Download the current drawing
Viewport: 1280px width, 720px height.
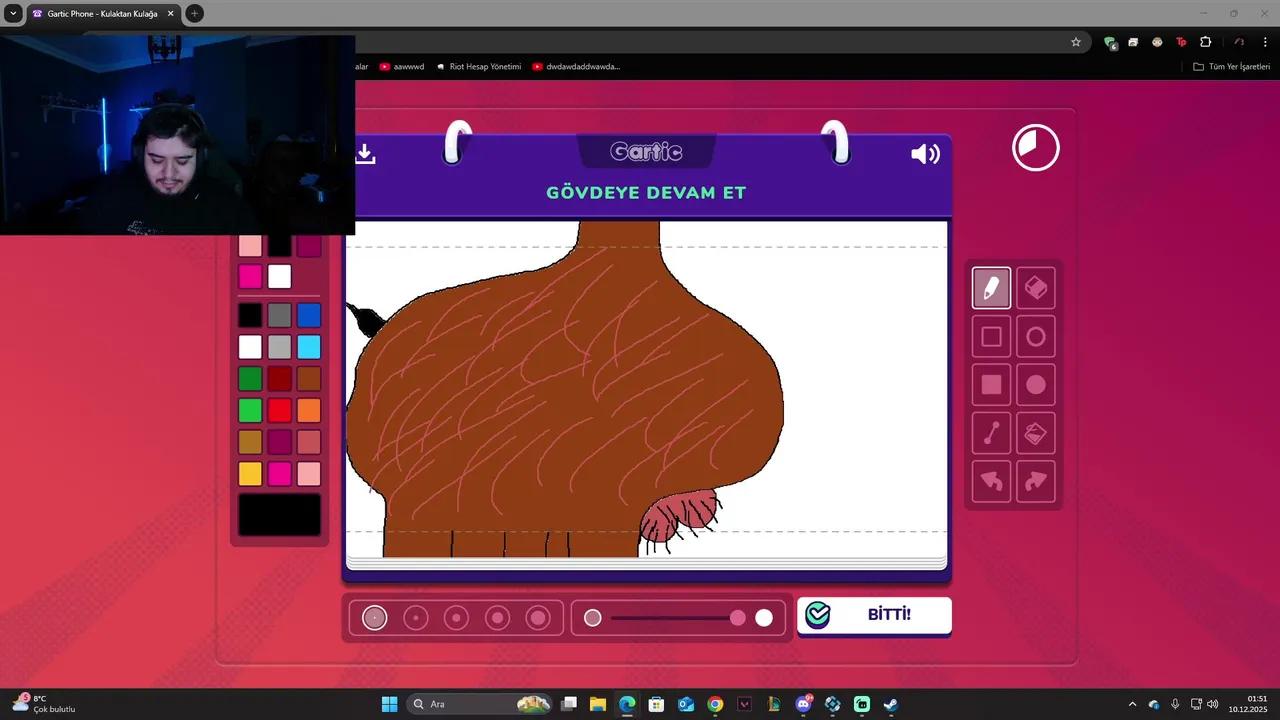pyautogui.click(x=364, y=153)
